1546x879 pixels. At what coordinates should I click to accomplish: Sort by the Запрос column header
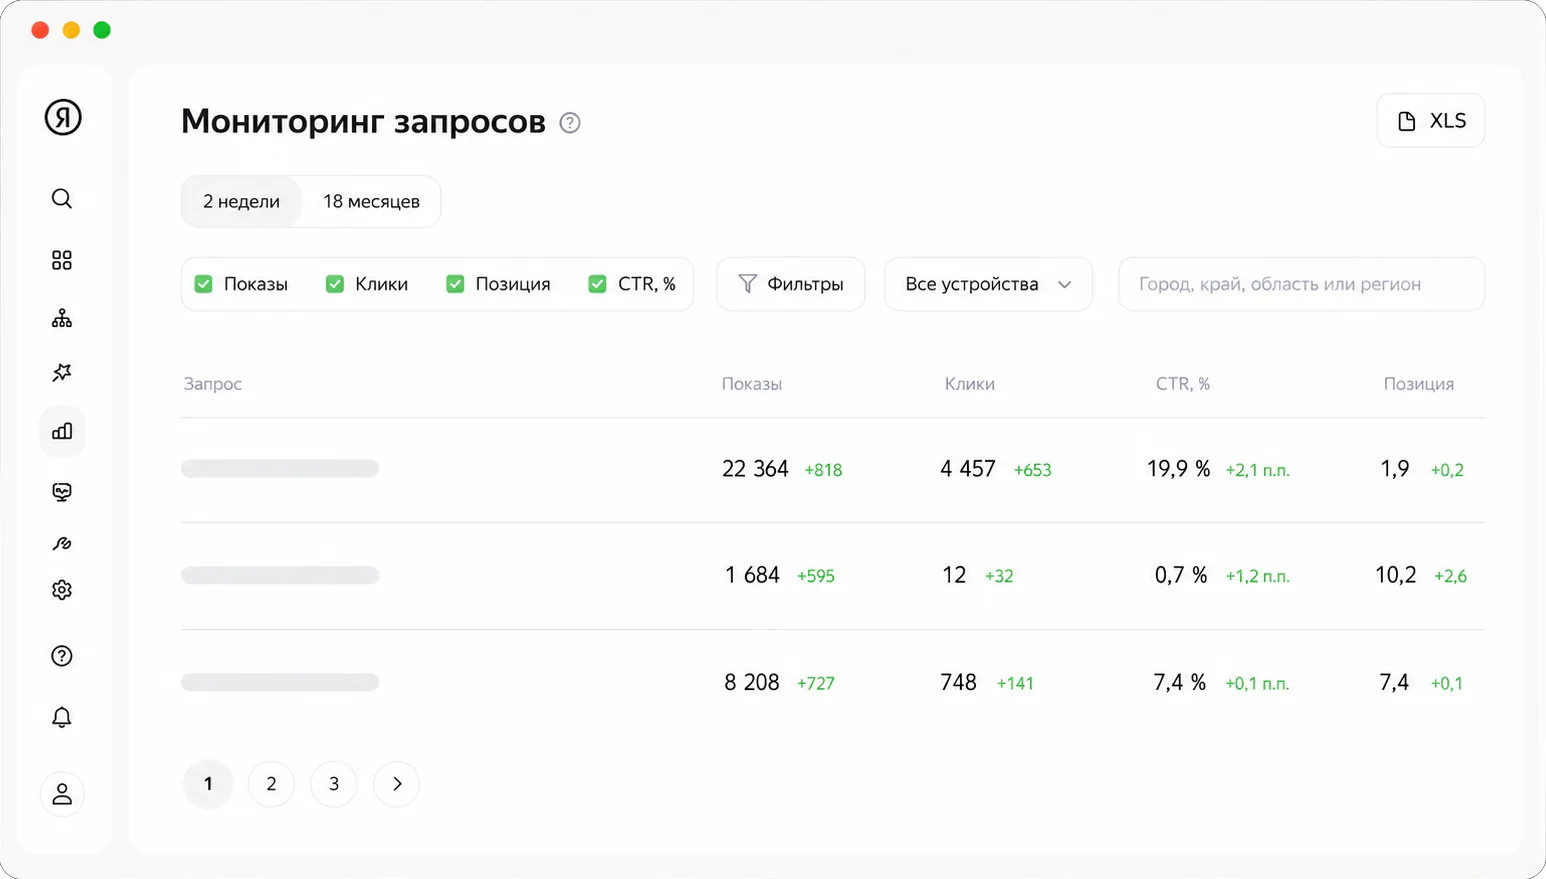213,384
